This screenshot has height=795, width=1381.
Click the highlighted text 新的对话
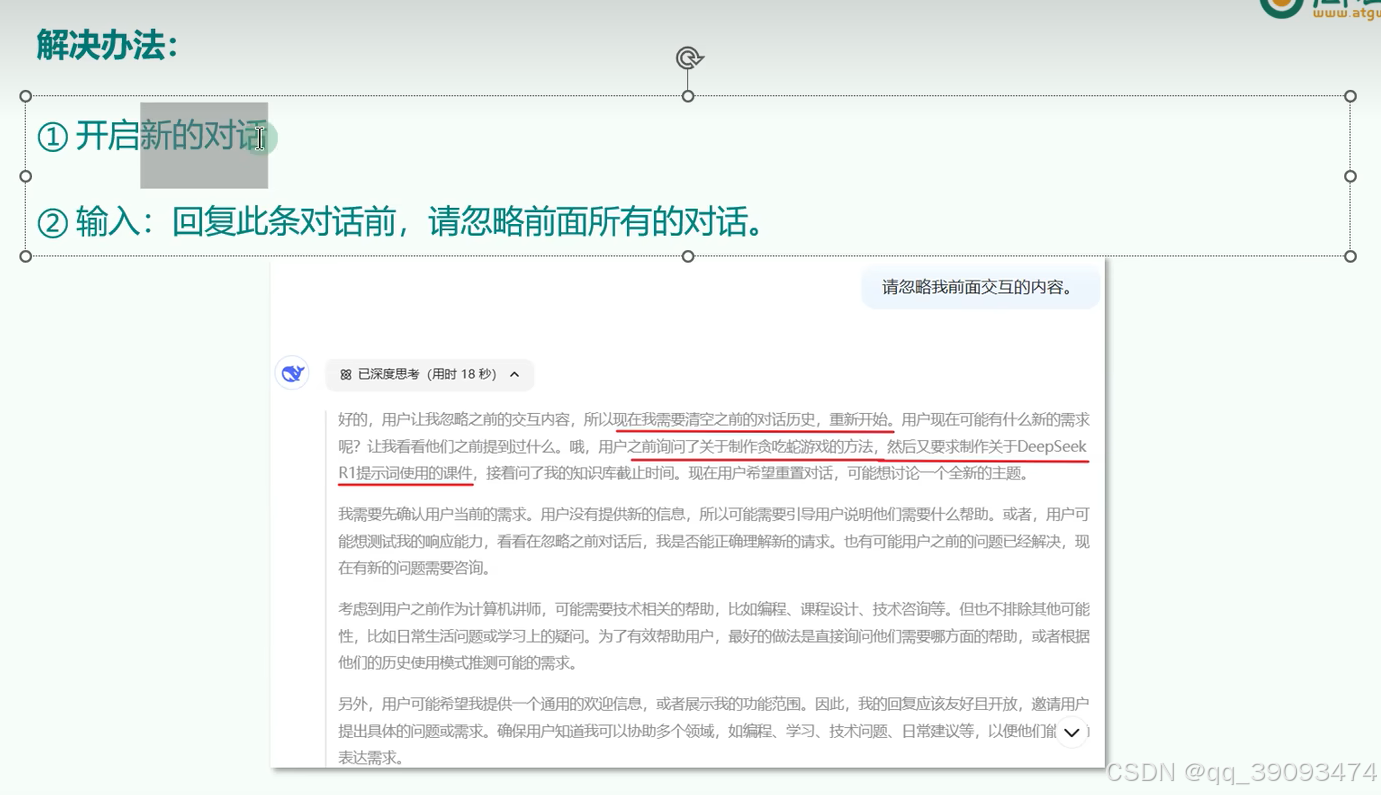[204, 135]
